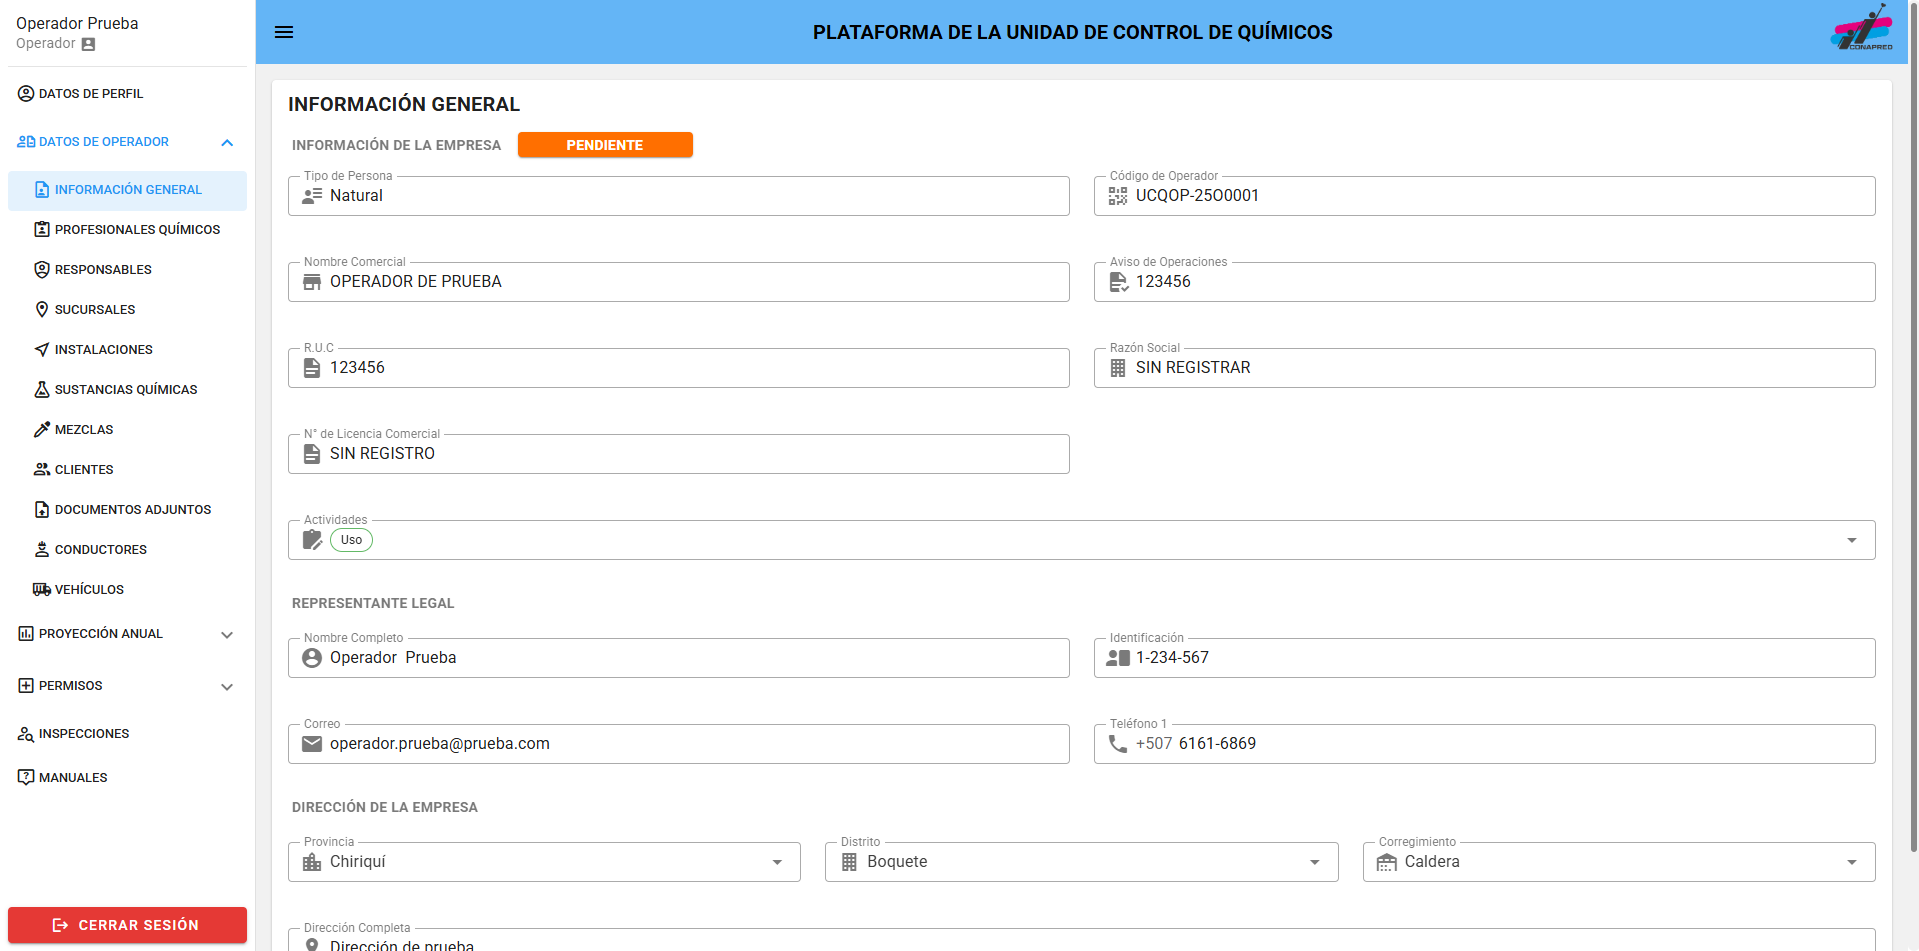Viewport: 1919px width, 951px height.
Task: Click the Cerrar Sesión button
Action: click(x=127, y=925)
